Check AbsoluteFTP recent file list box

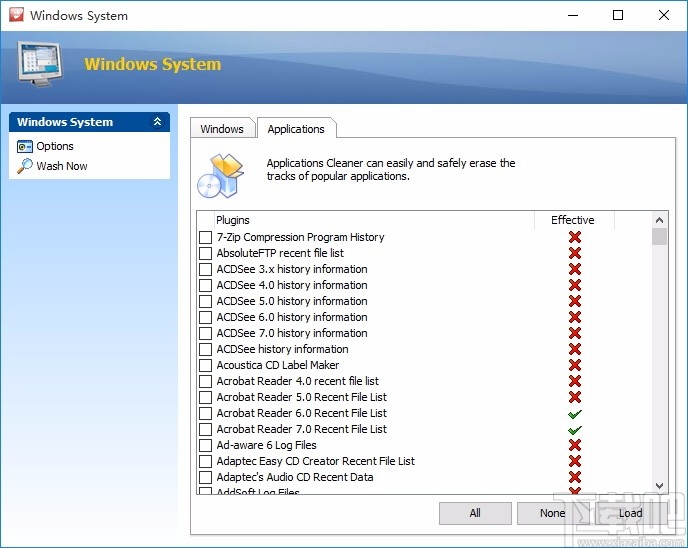coord(205,253)
